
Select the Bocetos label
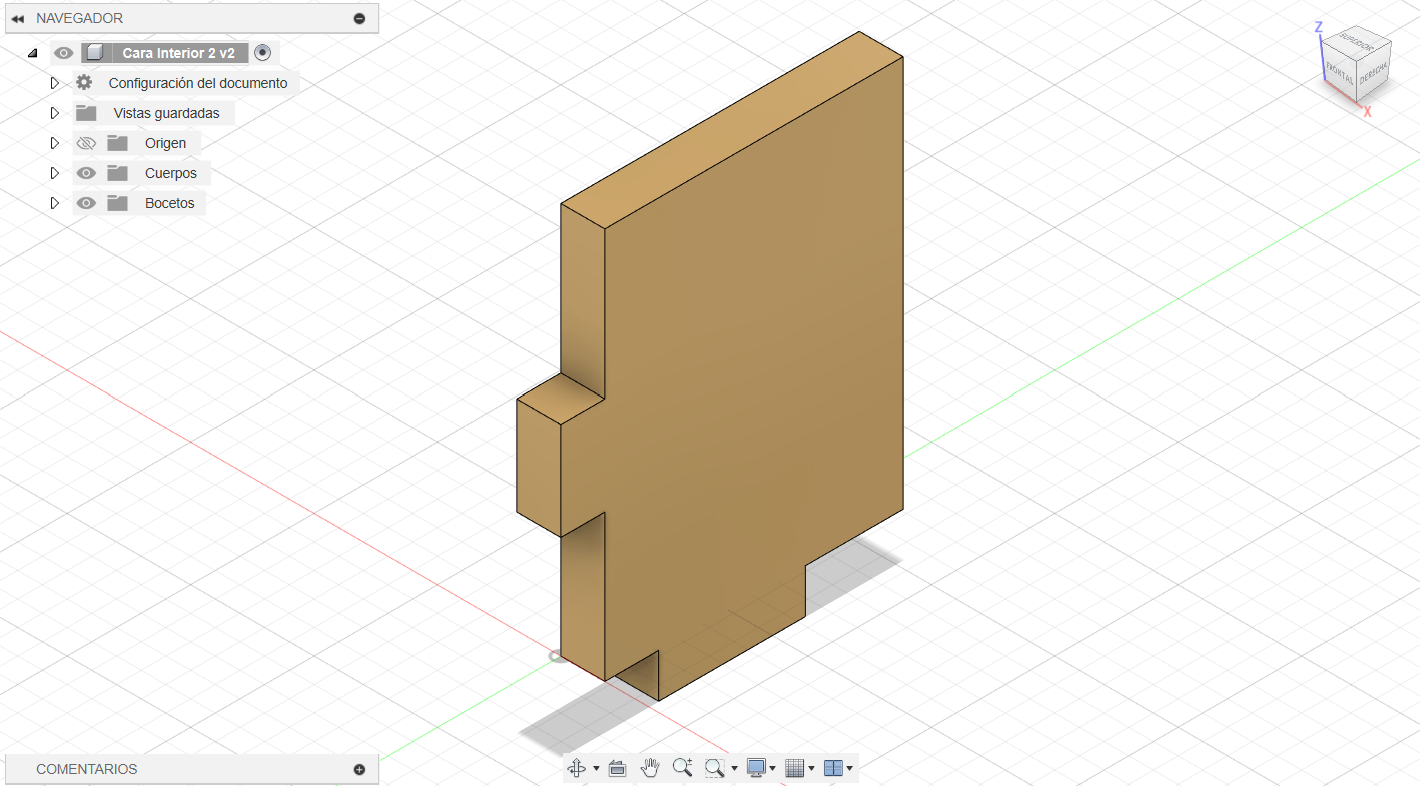170,203
